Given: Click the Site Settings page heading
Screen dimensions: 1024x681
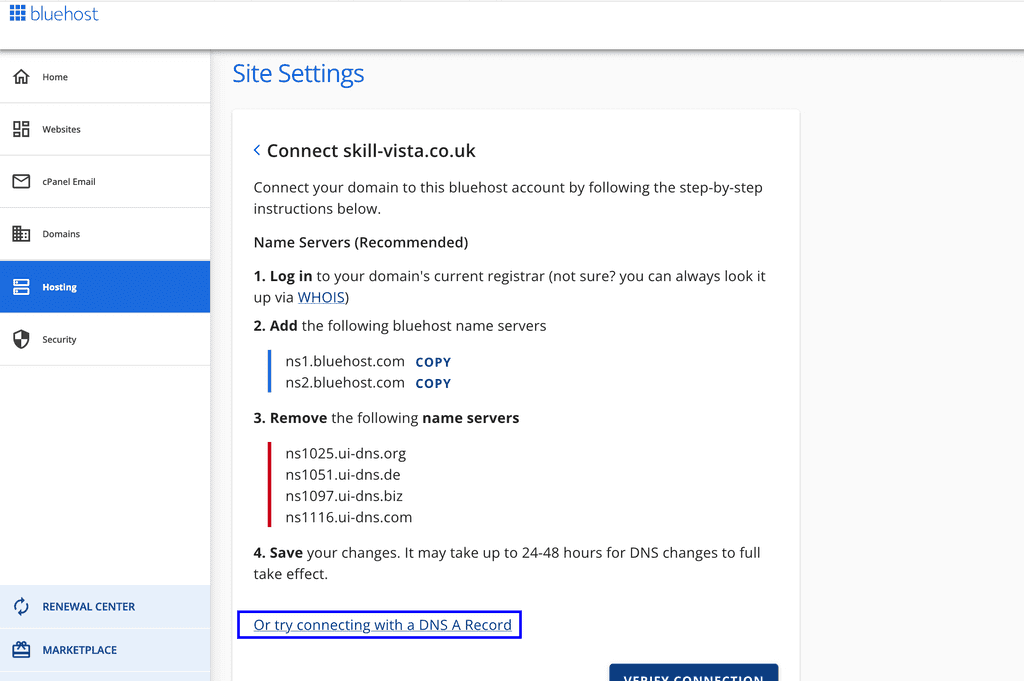Looking at the screenshot, I should 298,74.
